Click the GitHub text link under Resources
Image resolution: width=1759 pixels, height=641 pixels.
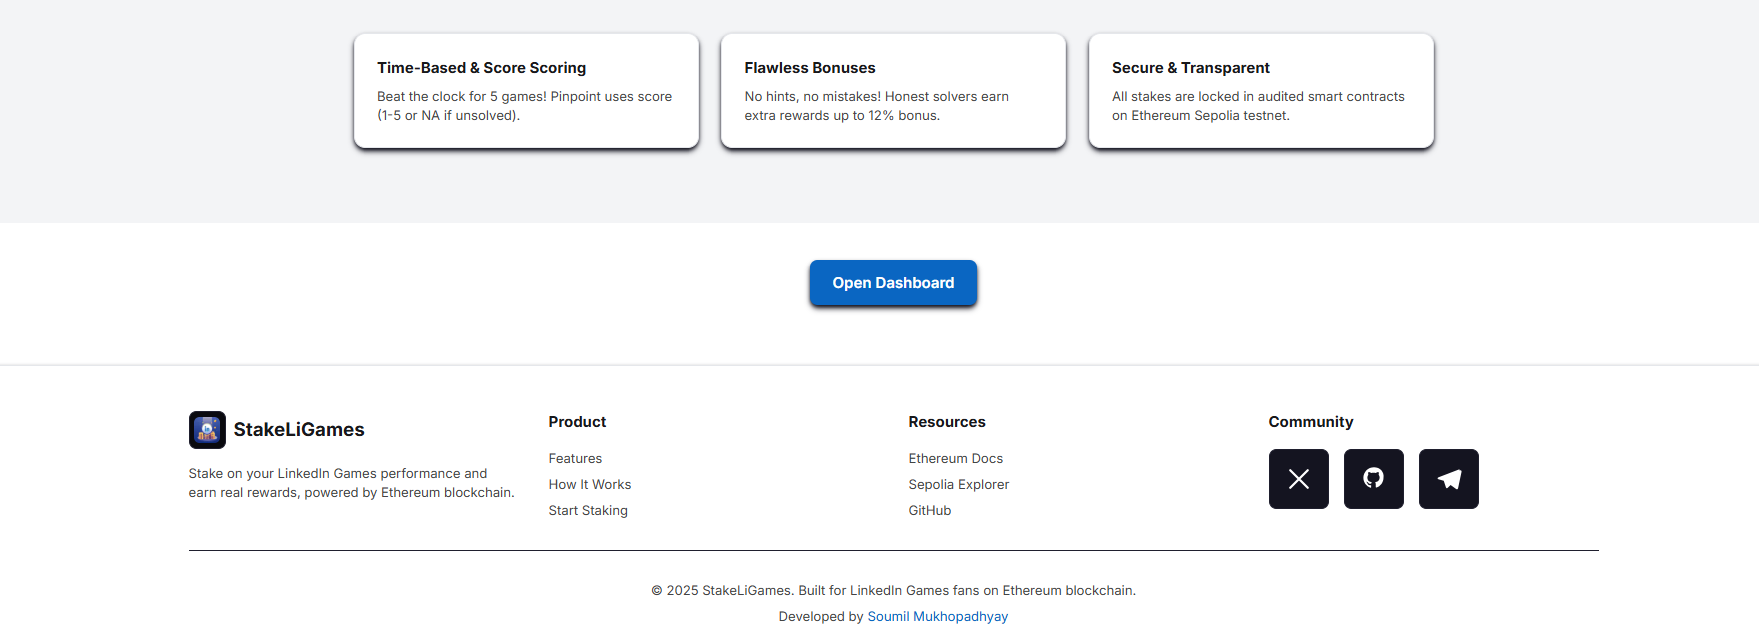tap(929, 510)
